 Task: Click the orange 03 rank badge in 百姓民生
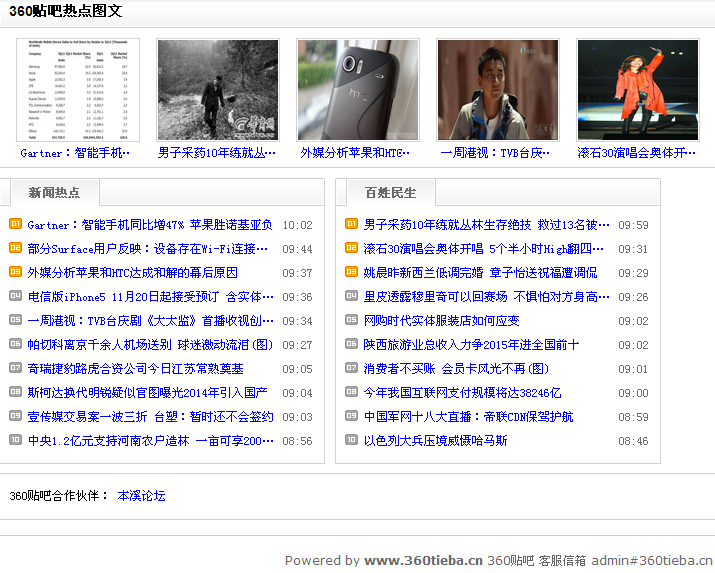[x=351, y=272]
